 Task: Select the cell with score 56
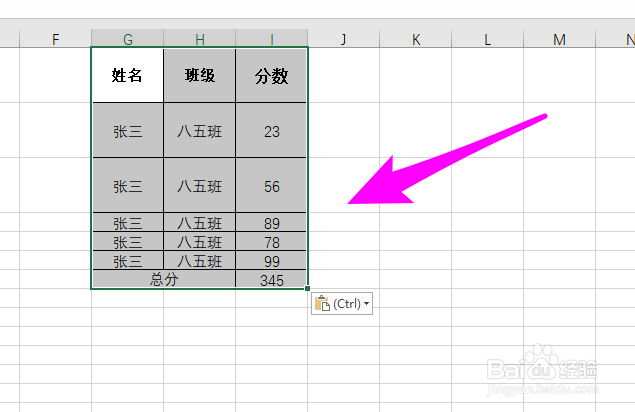click(271, 186)
